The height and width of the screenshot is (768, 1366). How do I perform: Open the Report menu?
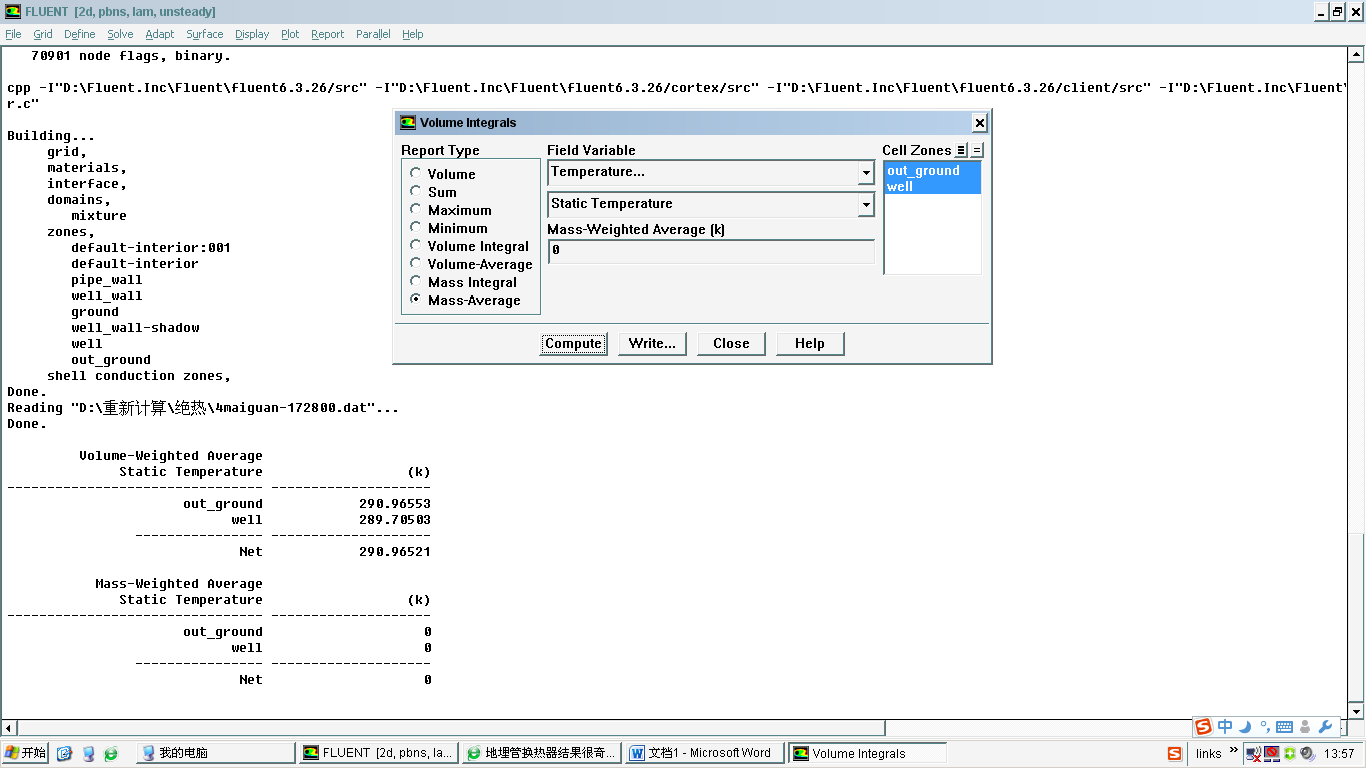tap(327, 34)
